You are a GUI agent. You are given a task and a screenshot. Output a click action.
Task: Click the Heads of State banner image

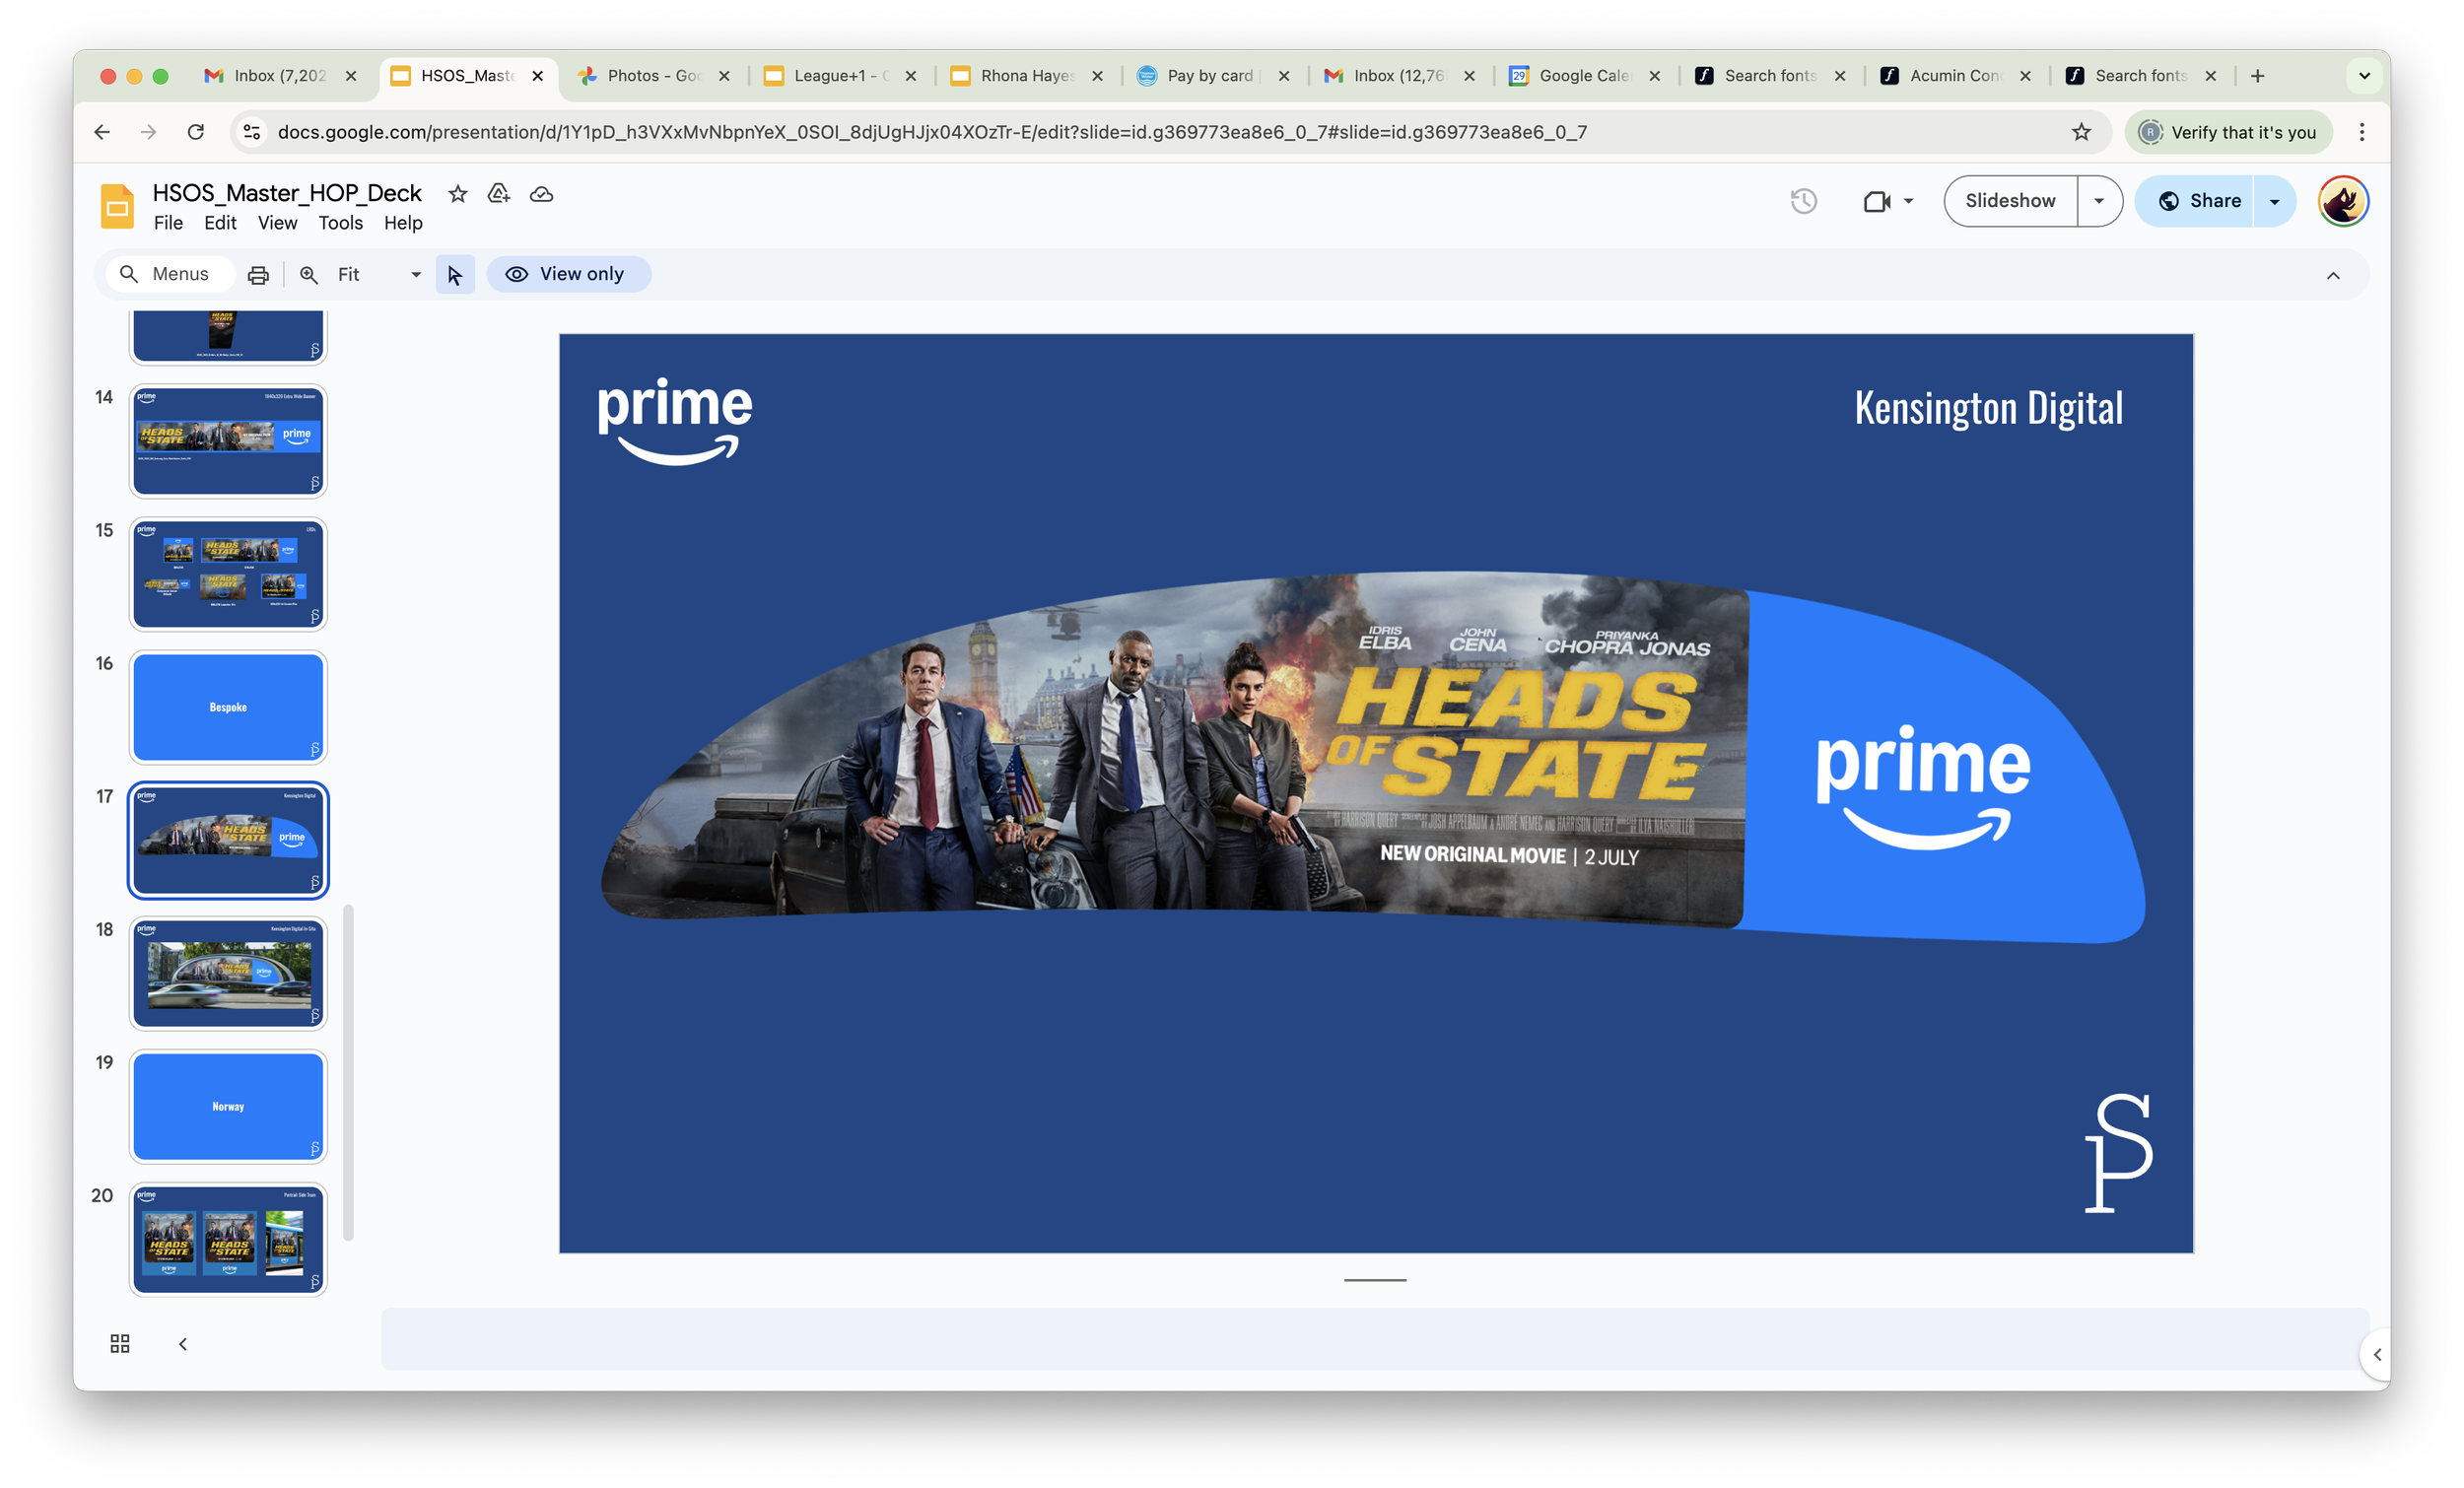[x=1372, y=757]
